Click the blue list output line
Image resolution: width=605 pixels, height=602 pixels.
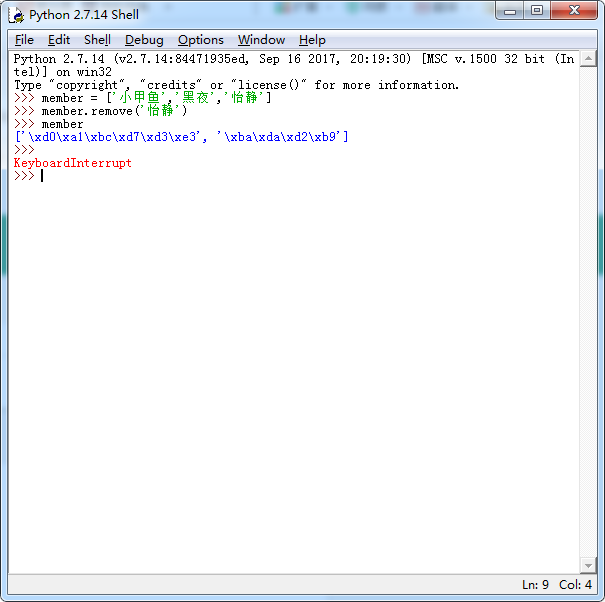[x=180, y=137]
